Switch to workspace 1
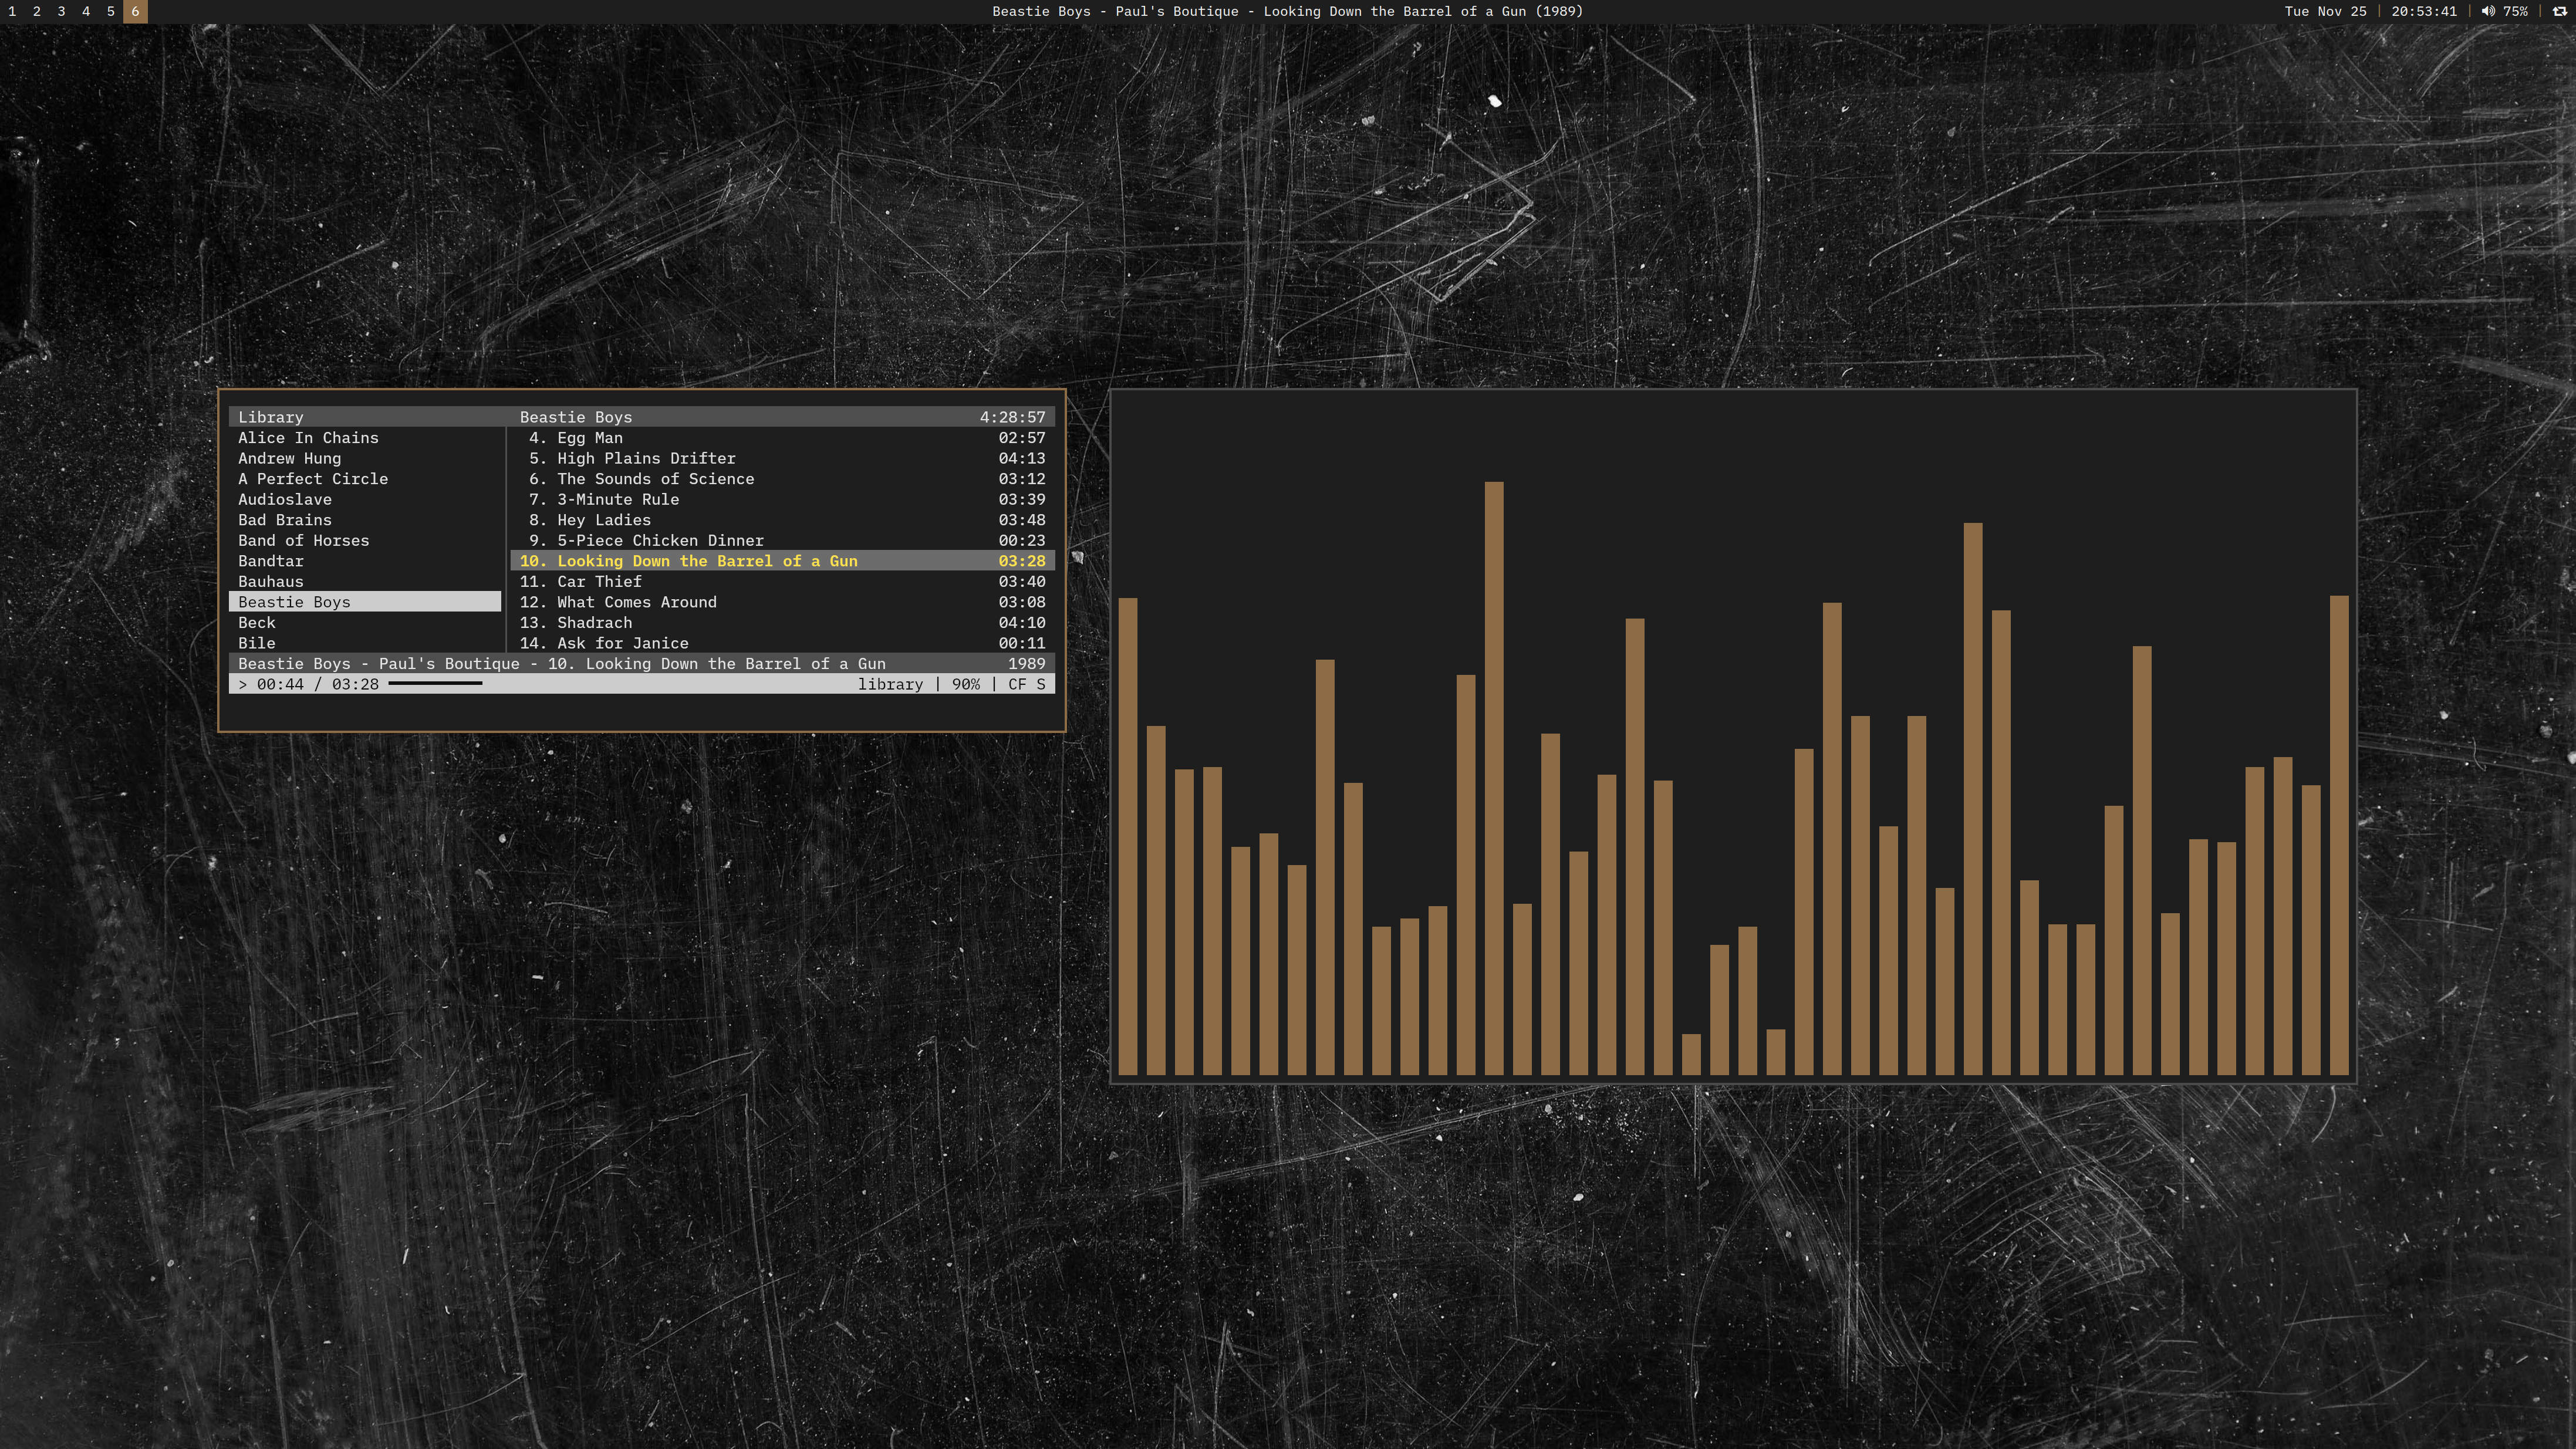This screenshot has height=1449, width=2576. (12, 12)
